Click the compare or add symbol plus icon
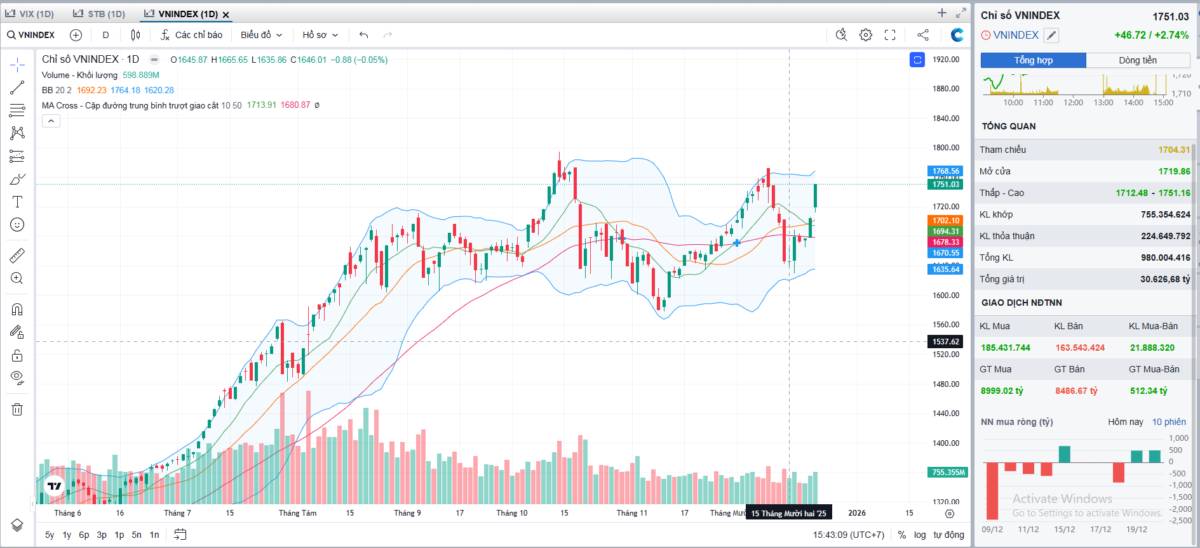The width and height of the screenshot is (1200, 548). pos(76,35)
